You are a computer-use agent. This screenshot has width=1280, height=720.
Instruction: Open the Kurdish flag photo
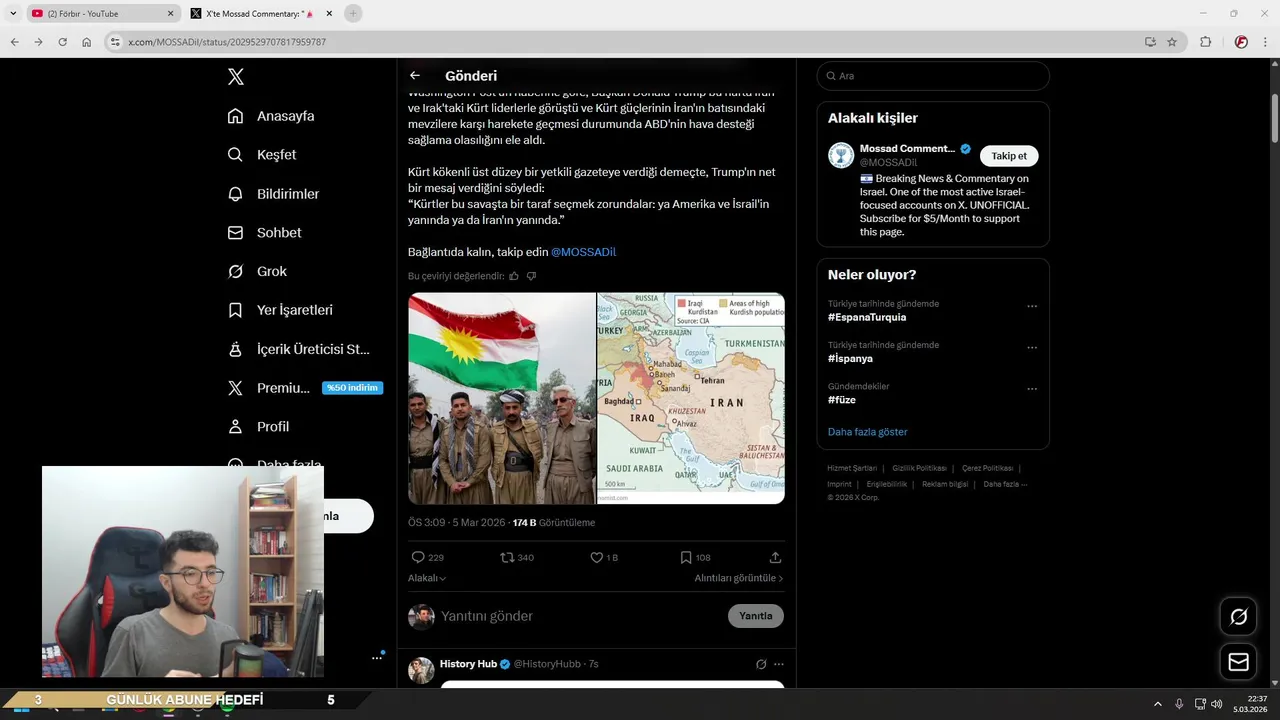(x=502, y=398)
